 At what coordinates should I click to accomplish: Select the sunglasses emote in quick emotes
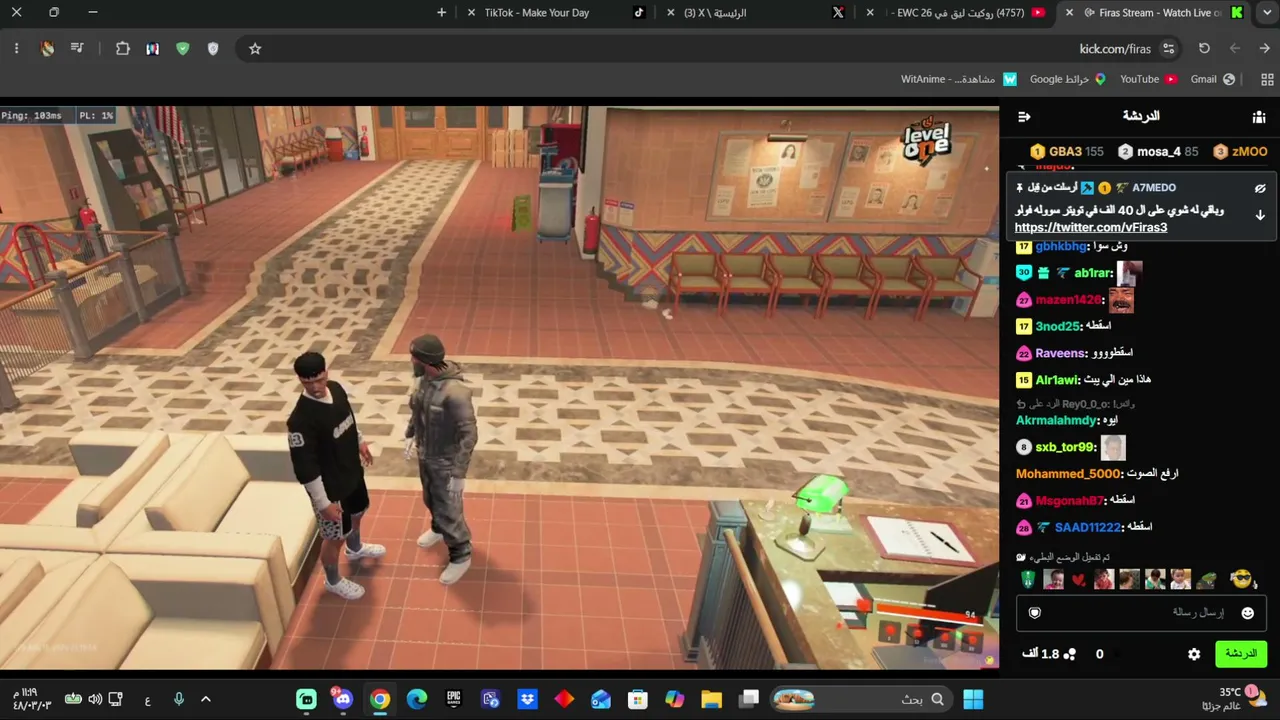pyautogui.click(x=1241, y=579)
